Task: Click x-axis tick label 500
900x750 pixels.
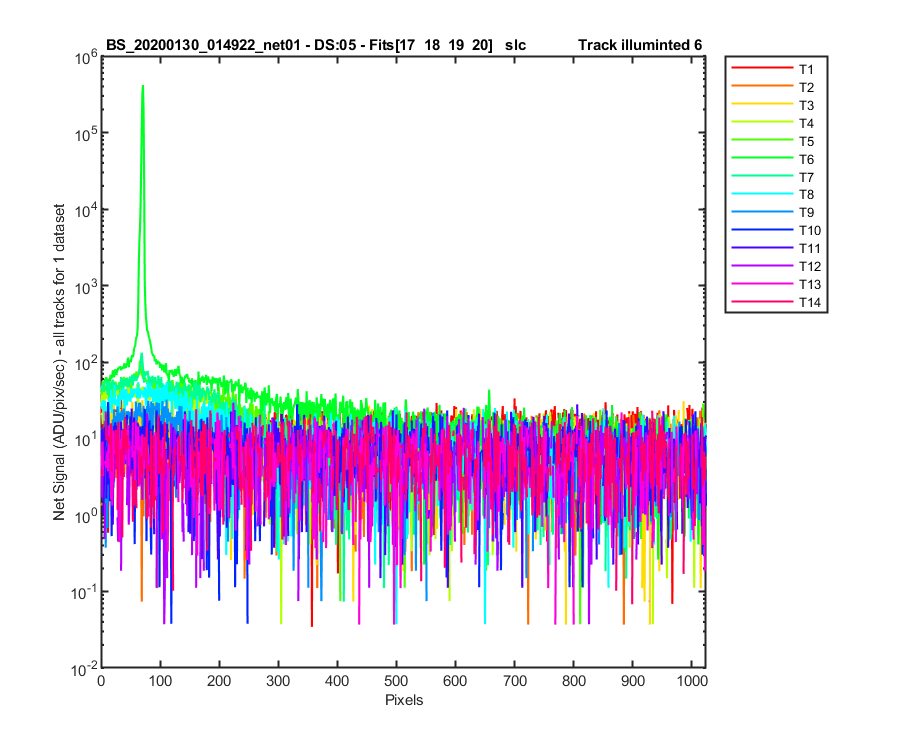Action: 396,681
